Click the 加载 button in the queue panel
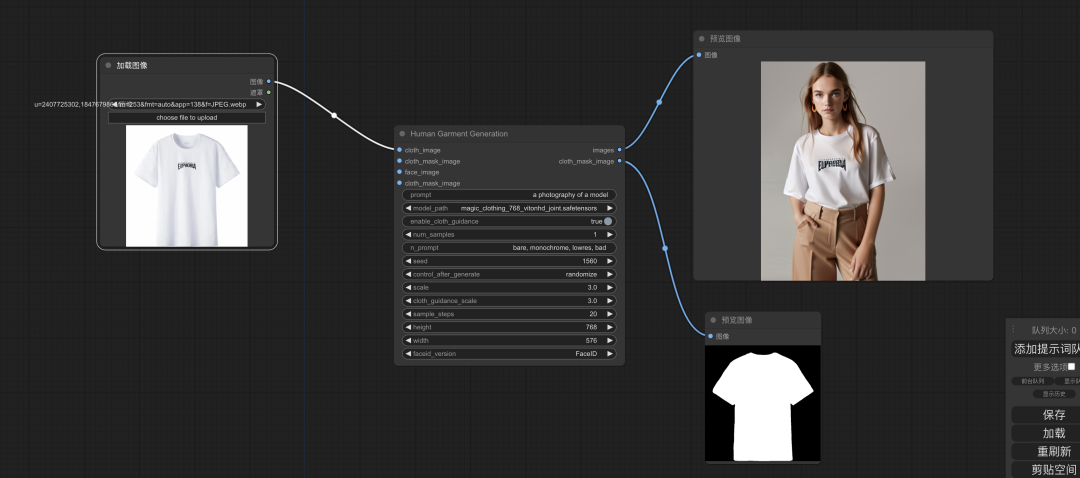The height and width of the screenshot is (478, 1080). [1054, 433]
